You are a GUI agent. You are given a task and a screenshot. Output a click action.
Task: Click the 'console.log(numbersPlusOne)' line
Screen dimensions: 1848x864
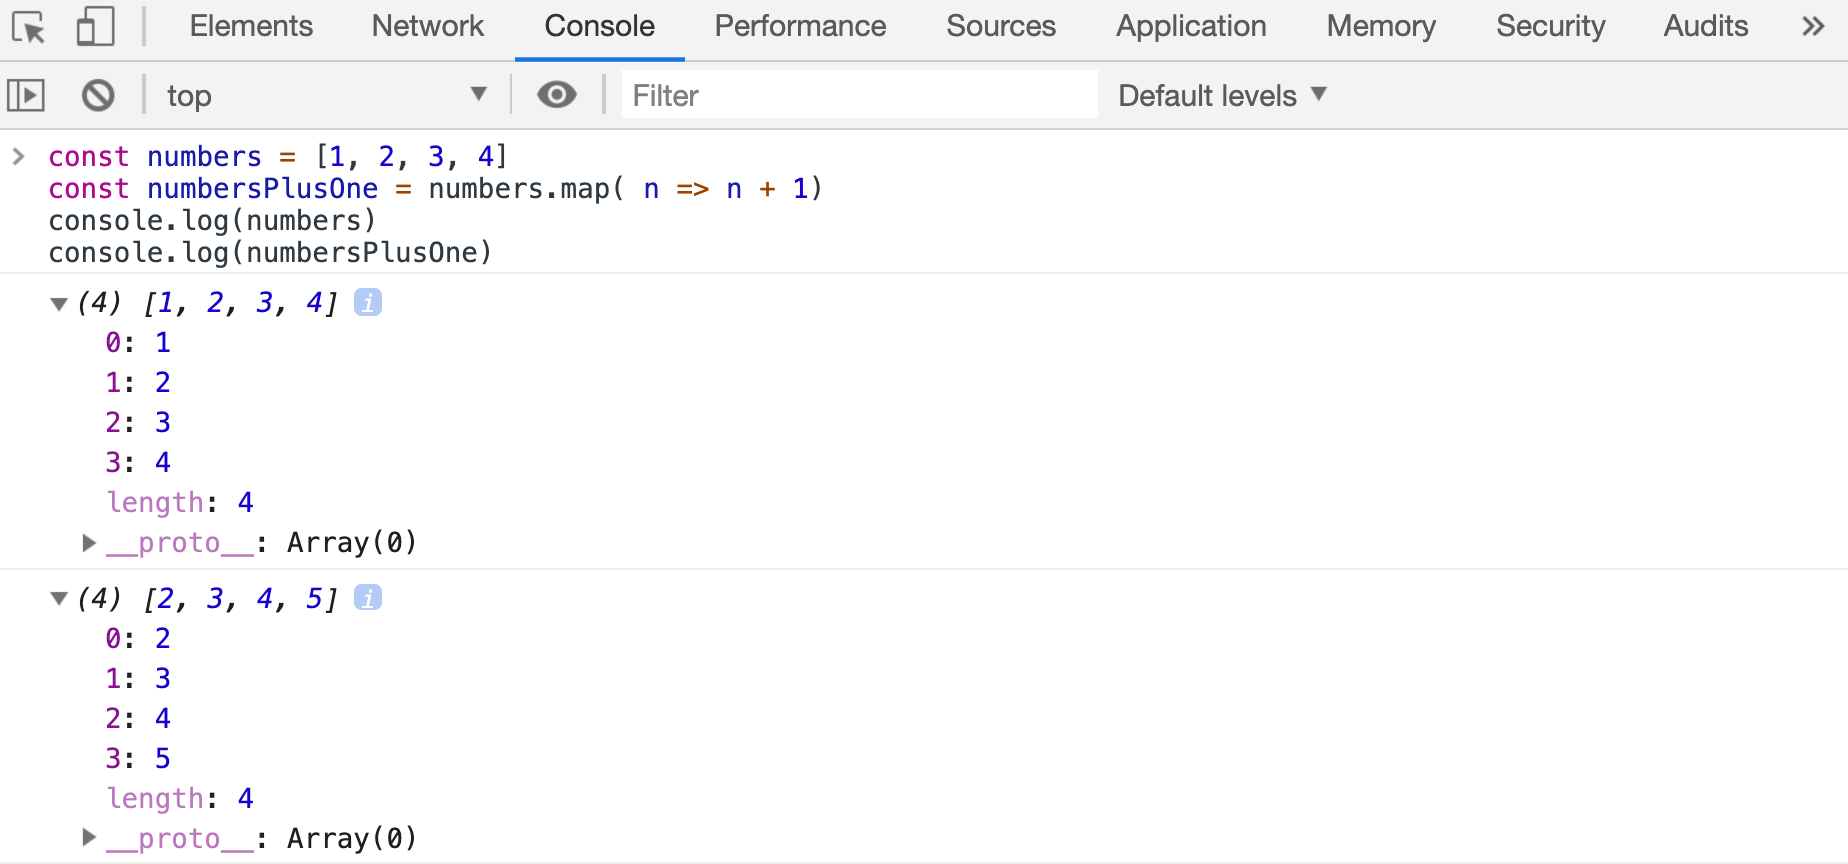(x=270, y=252)
